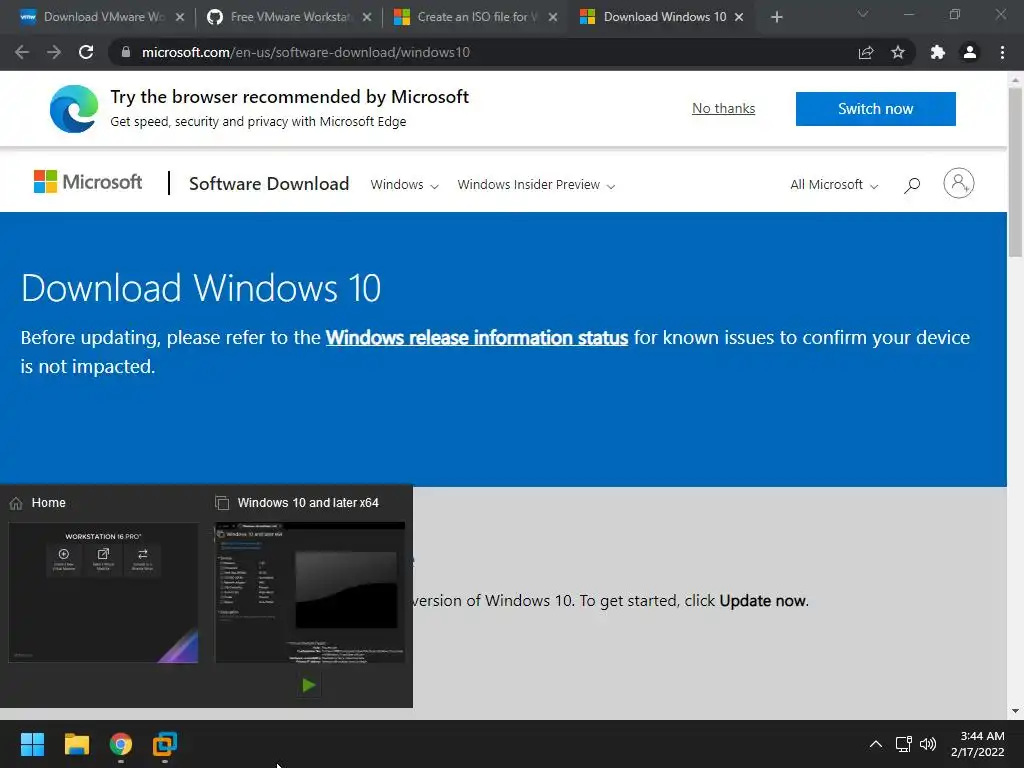The height and width of the screenshot is (768, 1024).
Task: Share this page from the address bar
Action: coord(866,52)
